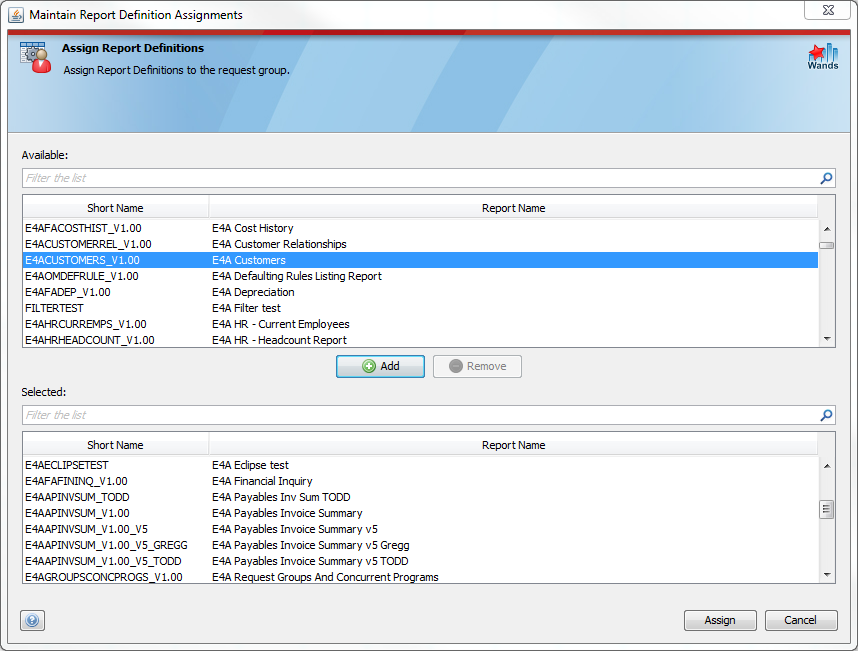Click E4A Payables Inv Sum TODD name
This screenshot has width=858, height=651.
point(281,497)
